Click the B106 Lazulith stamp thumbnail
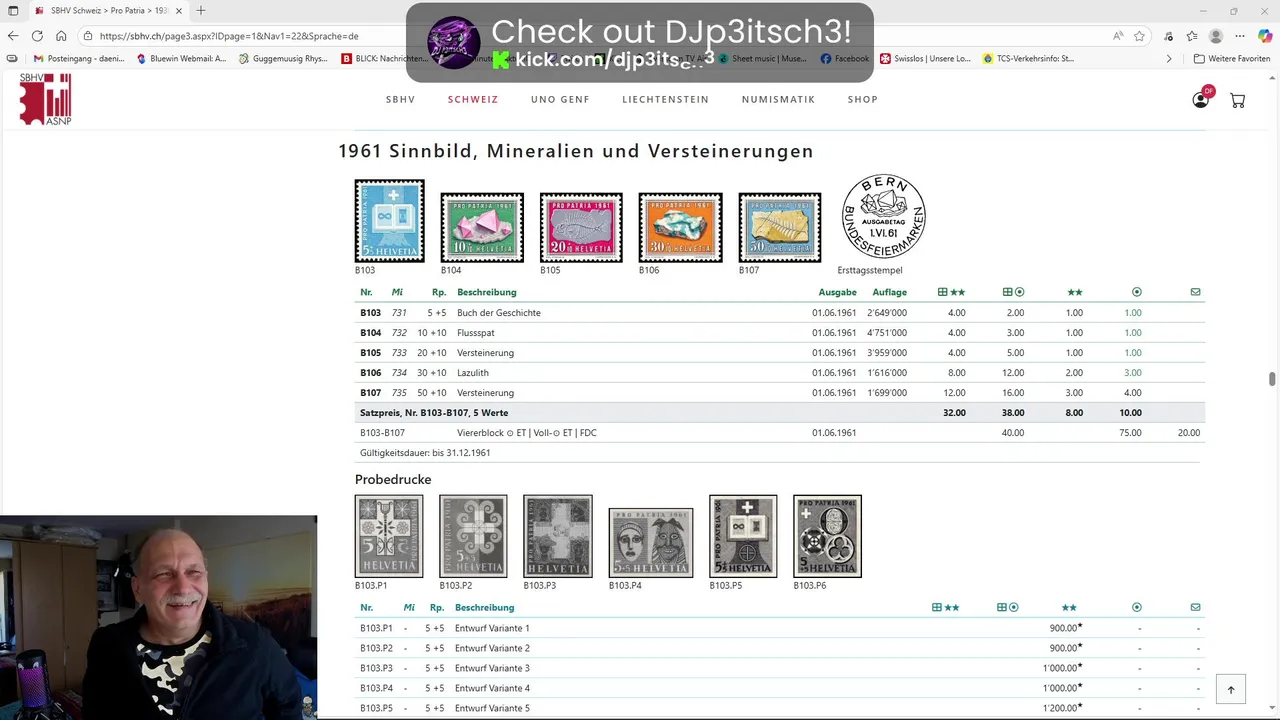 [x=680, y=227]
